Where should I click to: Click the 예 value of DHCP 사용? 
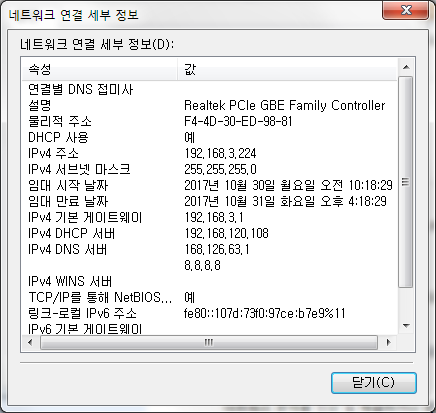(189, 137)
